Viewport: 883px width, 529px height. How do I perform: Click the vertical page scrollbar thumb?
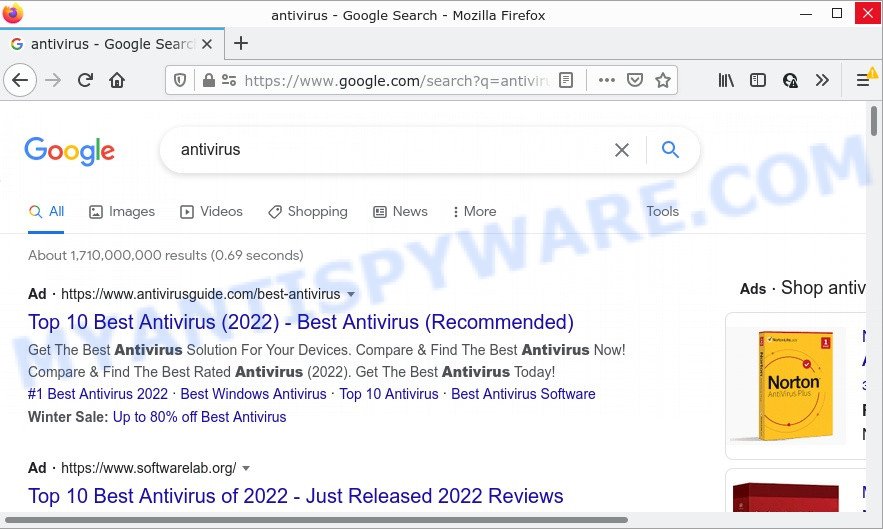click(873, 121)
